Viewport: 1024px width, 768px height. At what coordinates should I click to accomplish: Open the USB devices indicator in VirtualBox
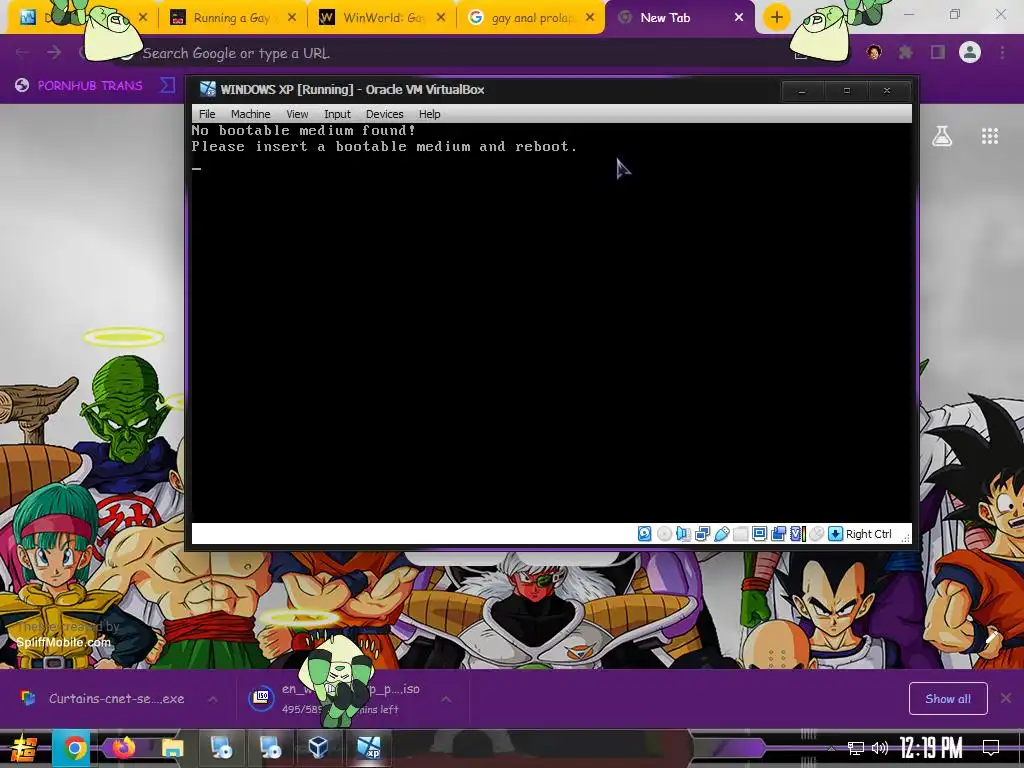pyautogui.click(x=722, y=534)
